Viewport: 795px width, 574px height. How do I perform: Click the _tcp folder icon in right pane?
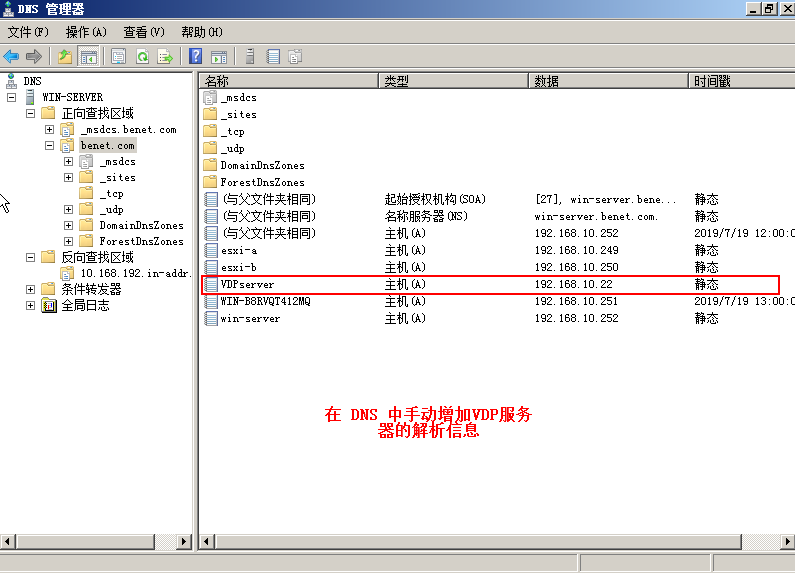click(210, 131)
